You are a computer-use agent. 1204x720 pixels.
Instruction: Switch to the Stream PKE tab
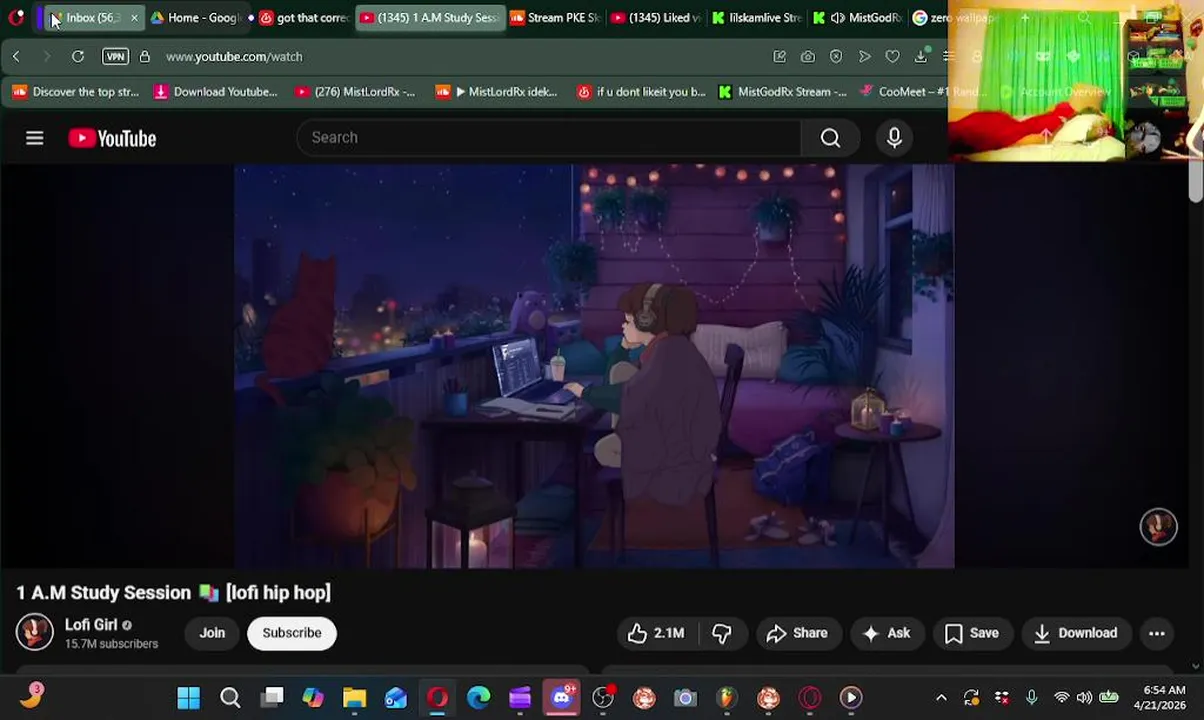[554, 18]
